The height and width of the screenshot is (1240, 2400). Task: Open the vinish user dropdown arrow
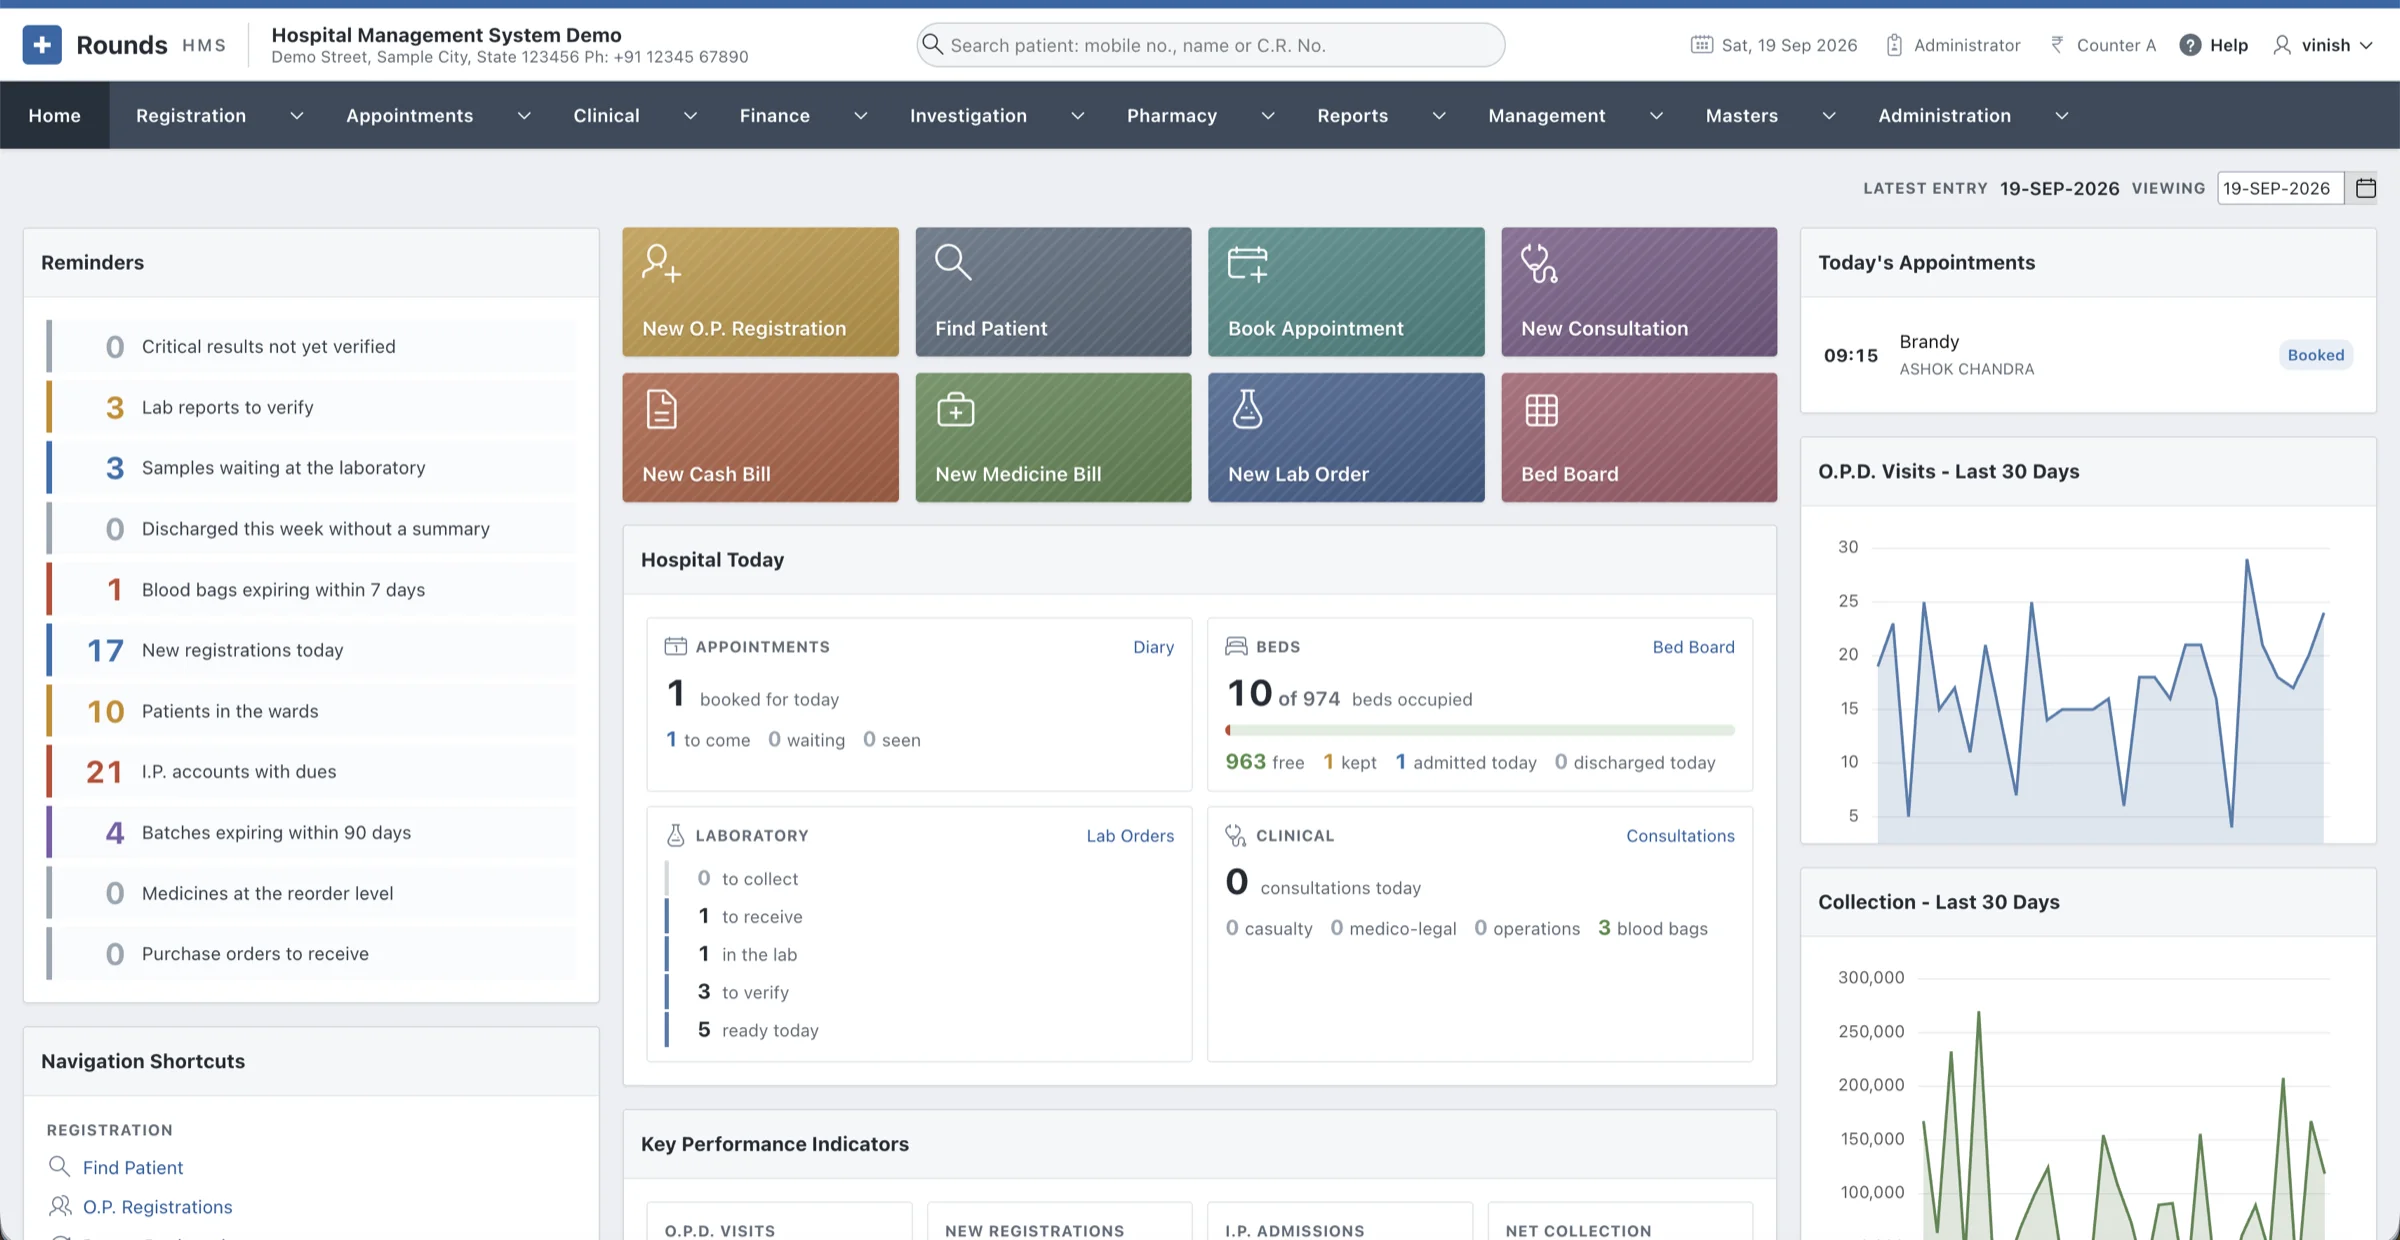click(x=2366, y=46)
